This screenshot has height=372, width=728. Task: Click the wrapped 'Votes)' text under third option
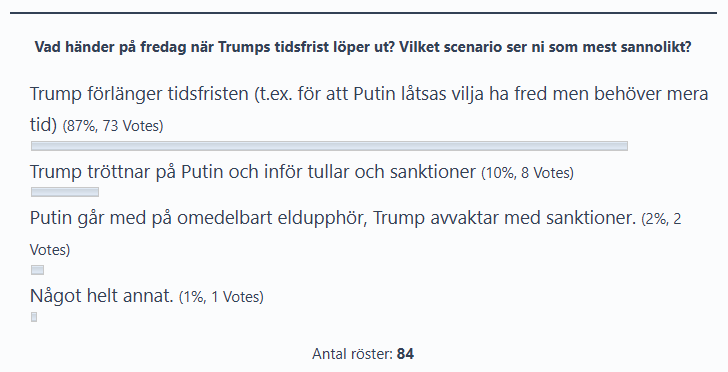coord(50,250)
